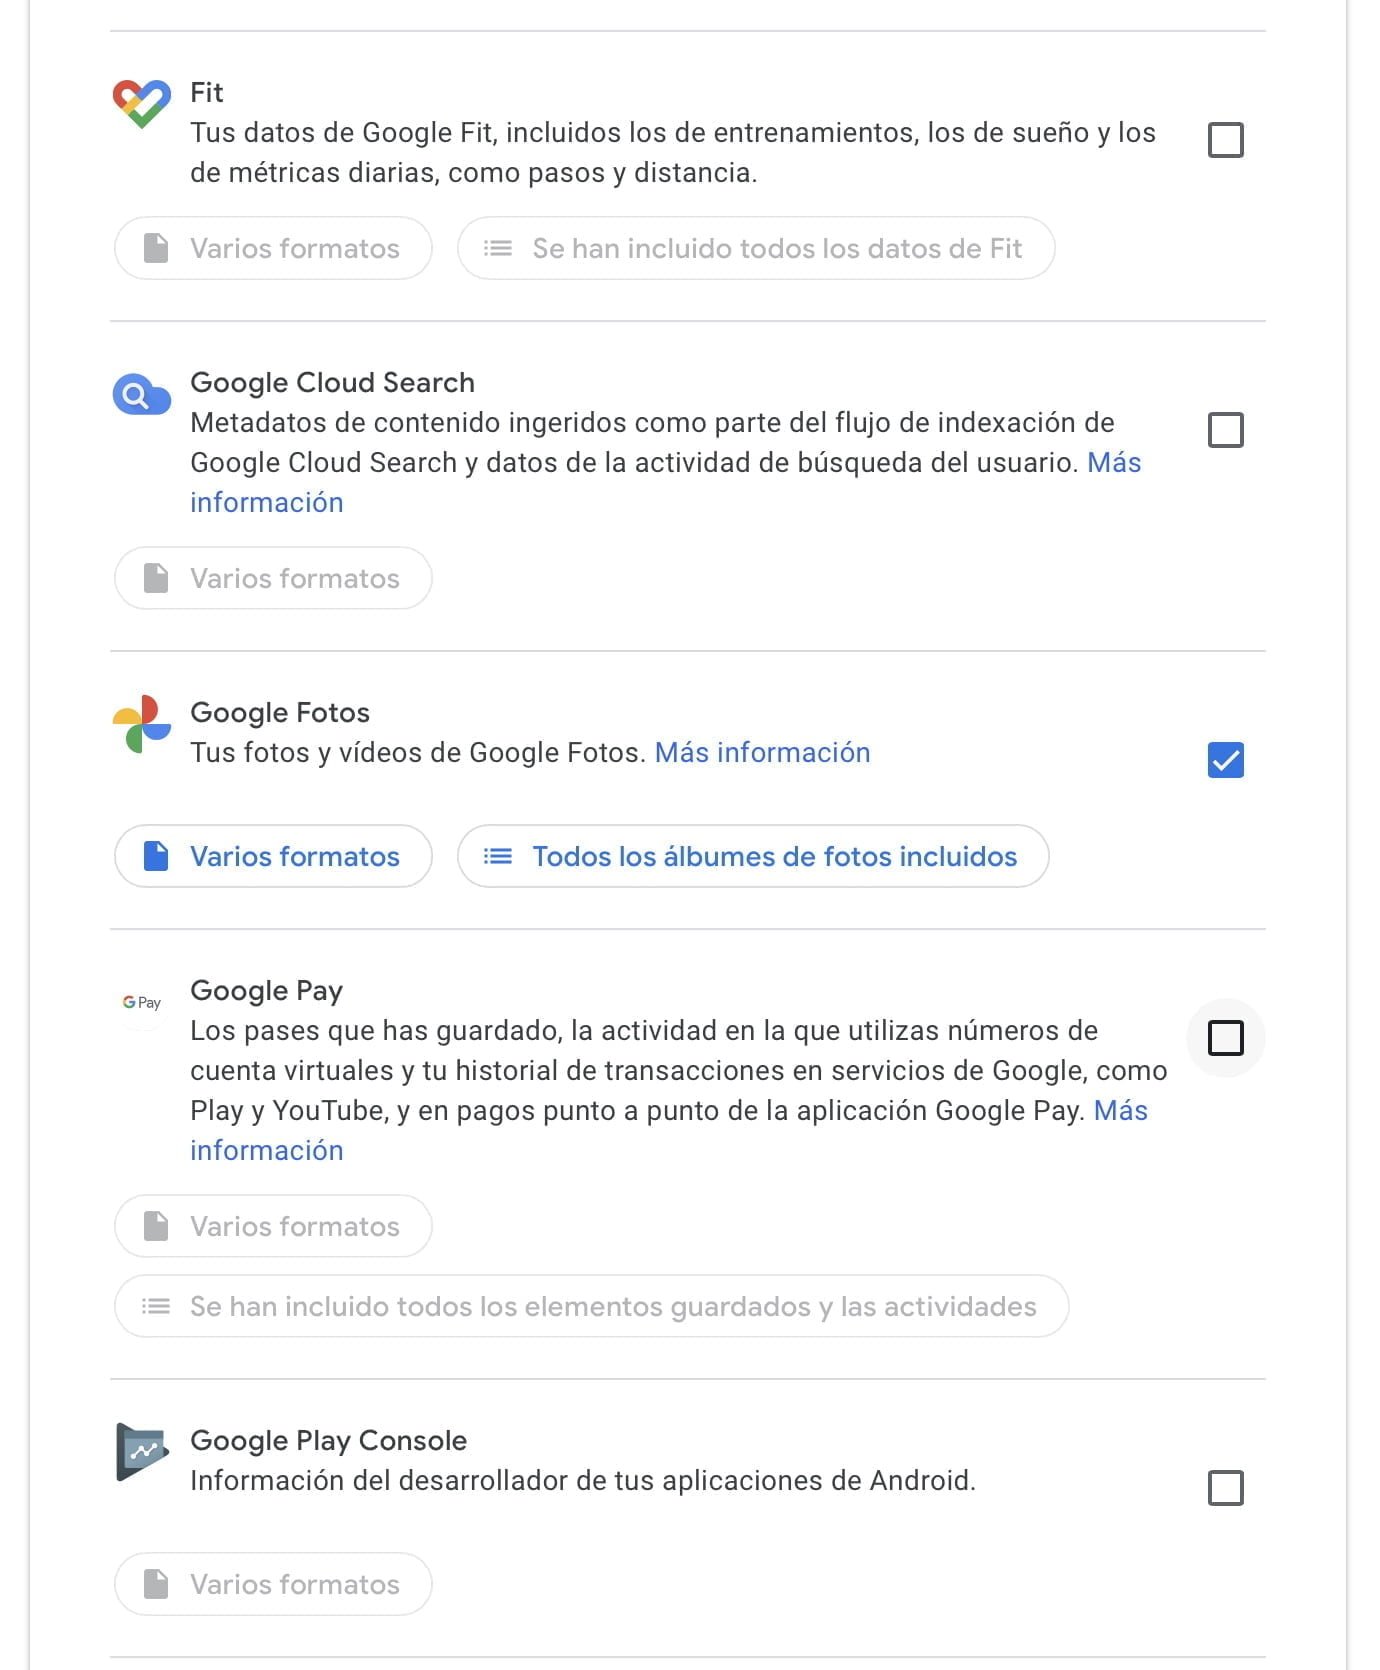Tick the Google Pay checkbox
Image resolution: width=1380 pixels, height=1670 pixels.
click(x=1226, y=1038)
